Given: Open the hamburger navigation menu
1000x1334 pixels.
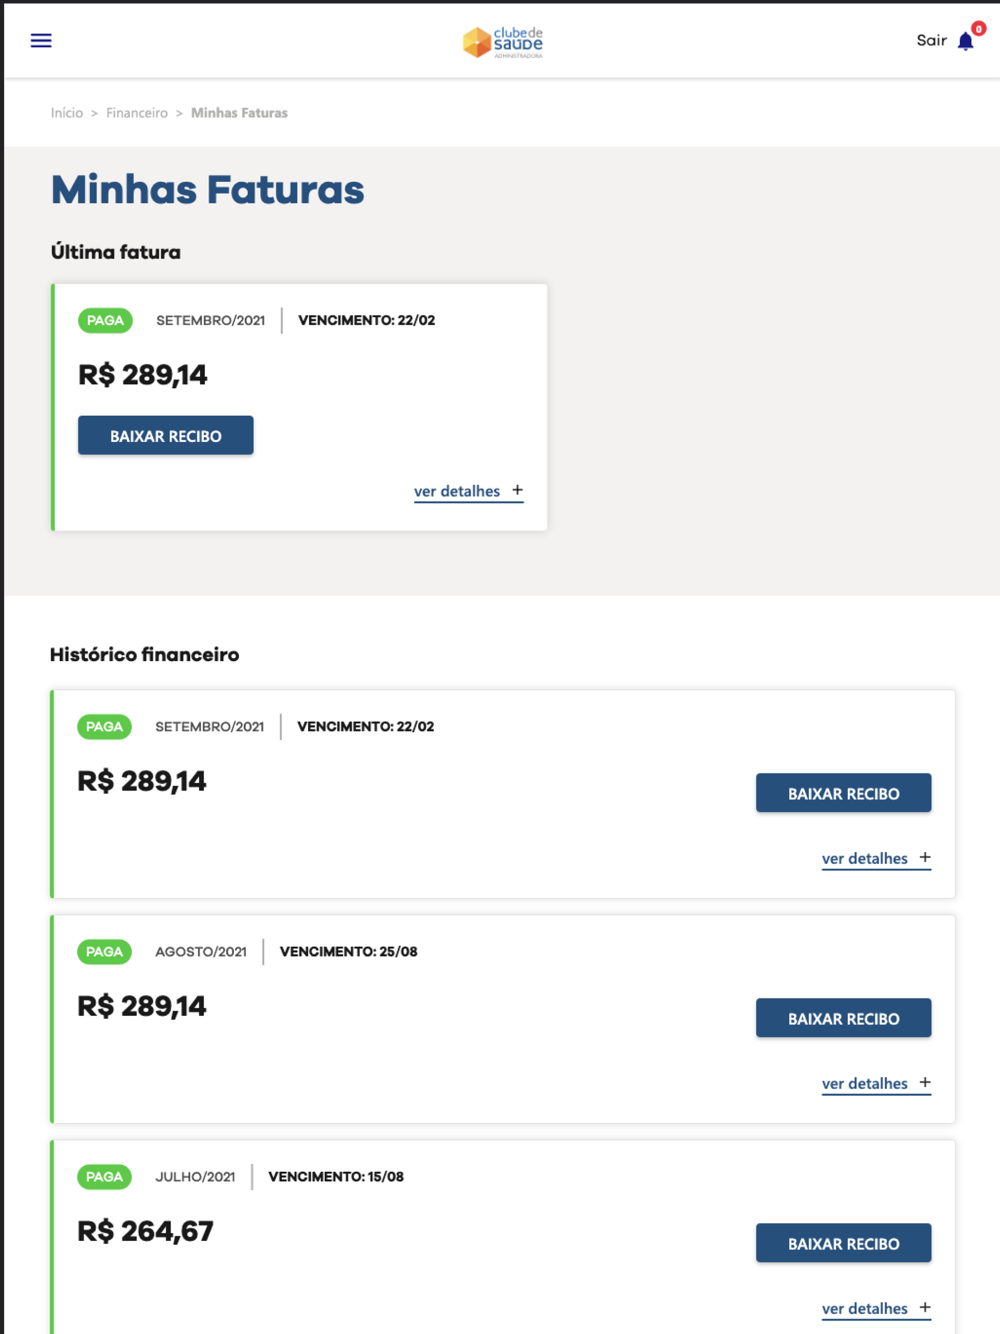Looking at the screenshot, I should click(41, 41).
